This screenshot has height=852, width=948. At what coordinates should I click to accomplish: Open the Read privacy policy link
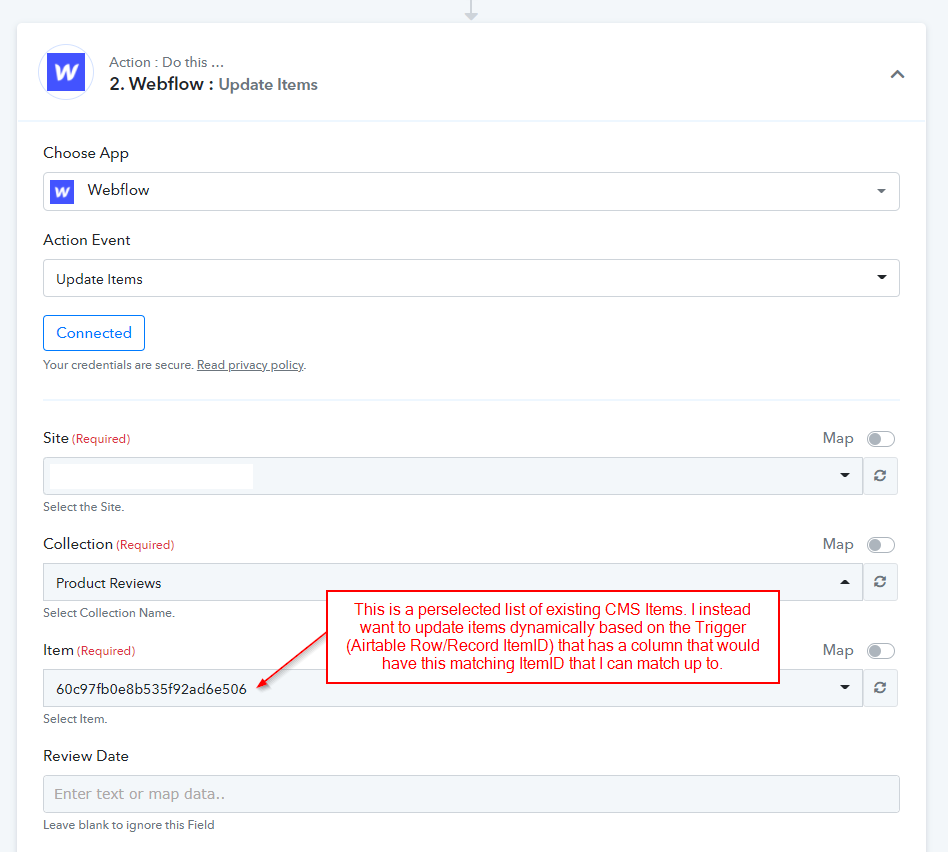pos(250,365)
